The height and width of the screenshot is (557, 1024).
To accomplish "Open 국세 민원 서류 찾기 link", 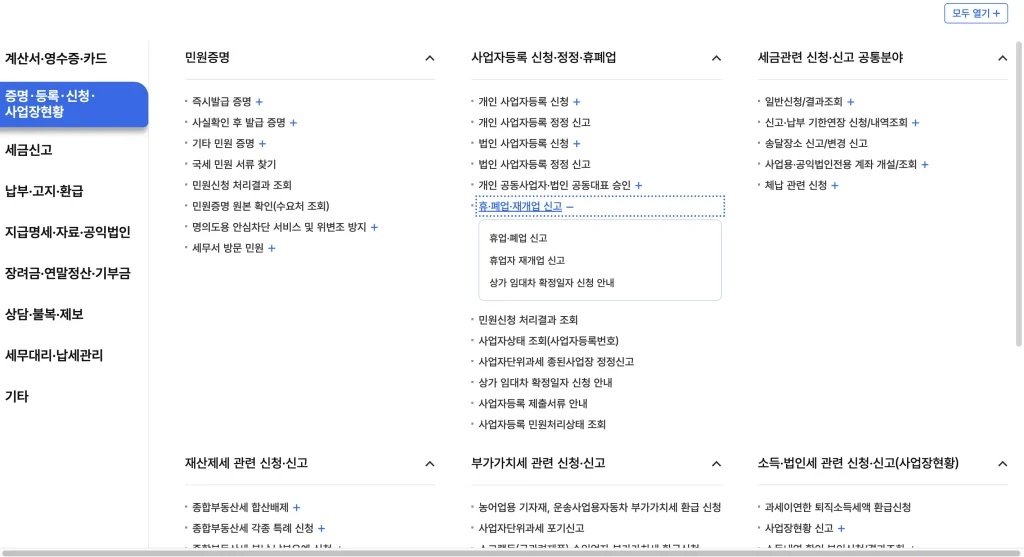I will (x=234, y=165).
